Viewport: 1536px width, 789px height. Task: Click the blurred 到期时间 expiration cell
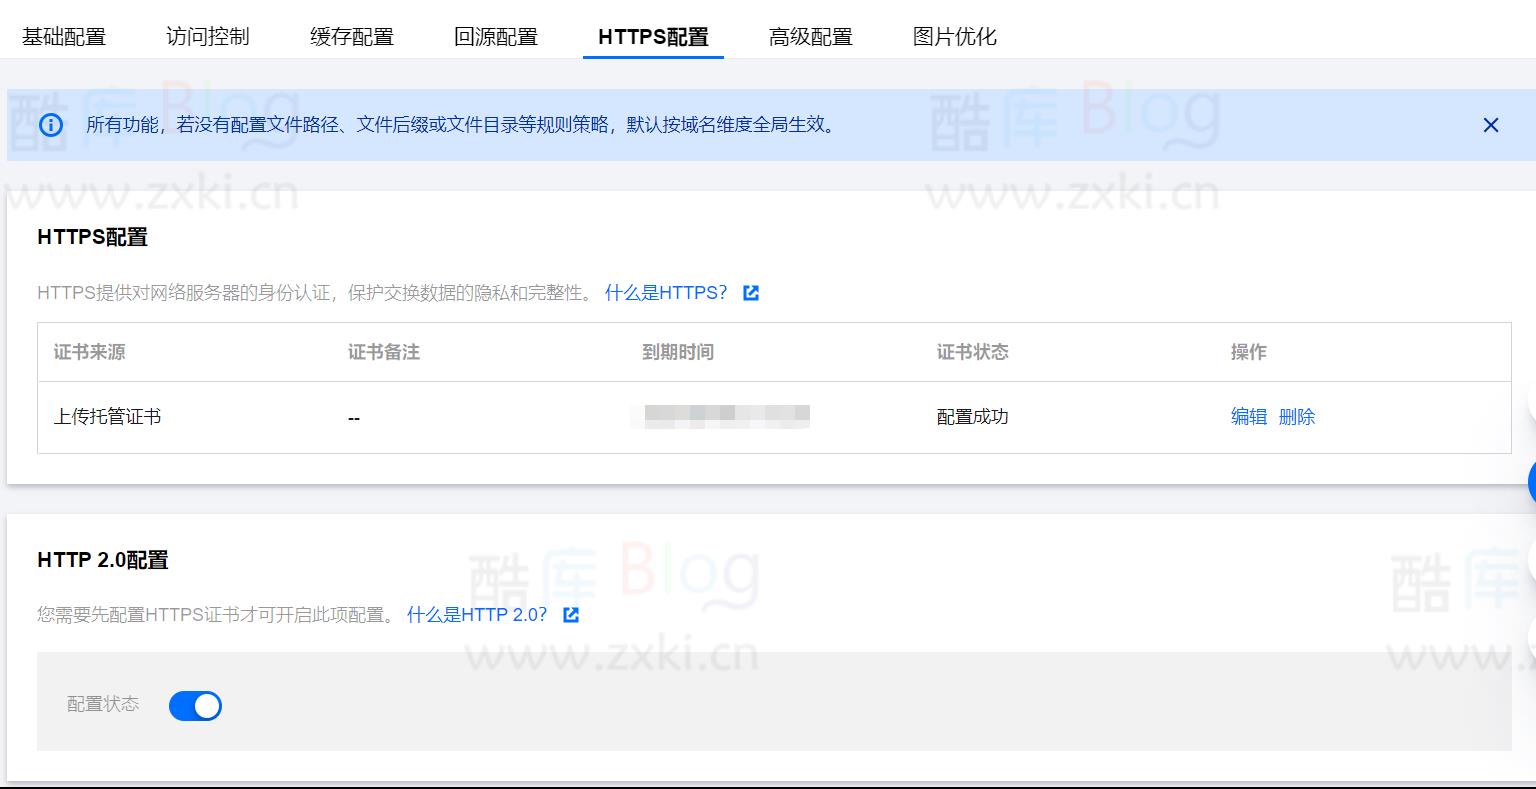[722, 415]
